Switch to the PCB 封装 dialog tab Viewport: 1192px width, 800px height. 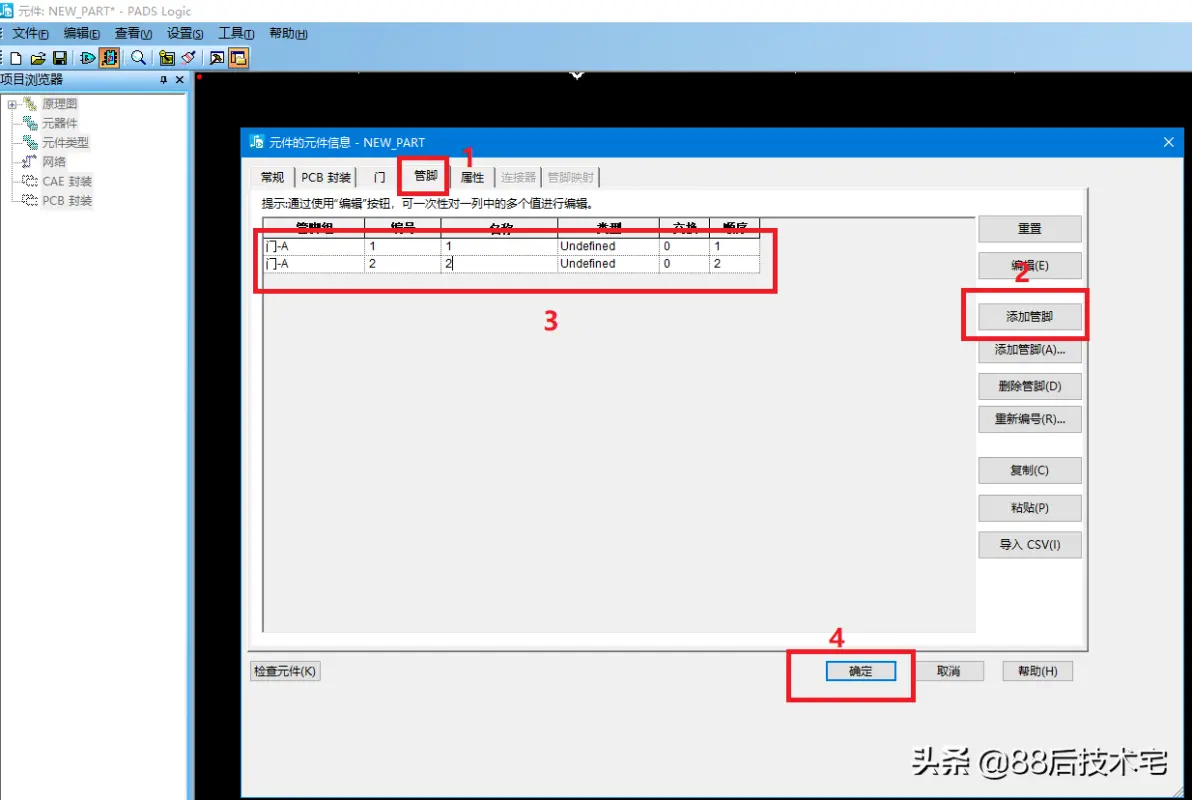click(326, 177)
